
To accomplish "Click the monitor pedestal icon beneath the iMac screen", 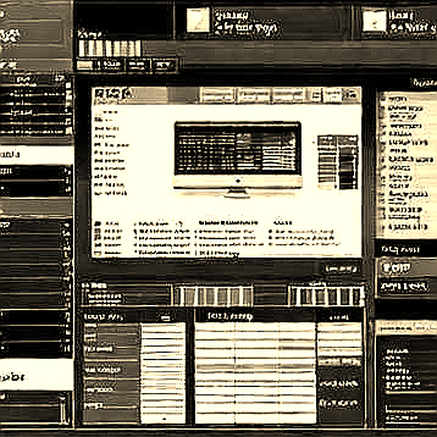I will 237,192.
